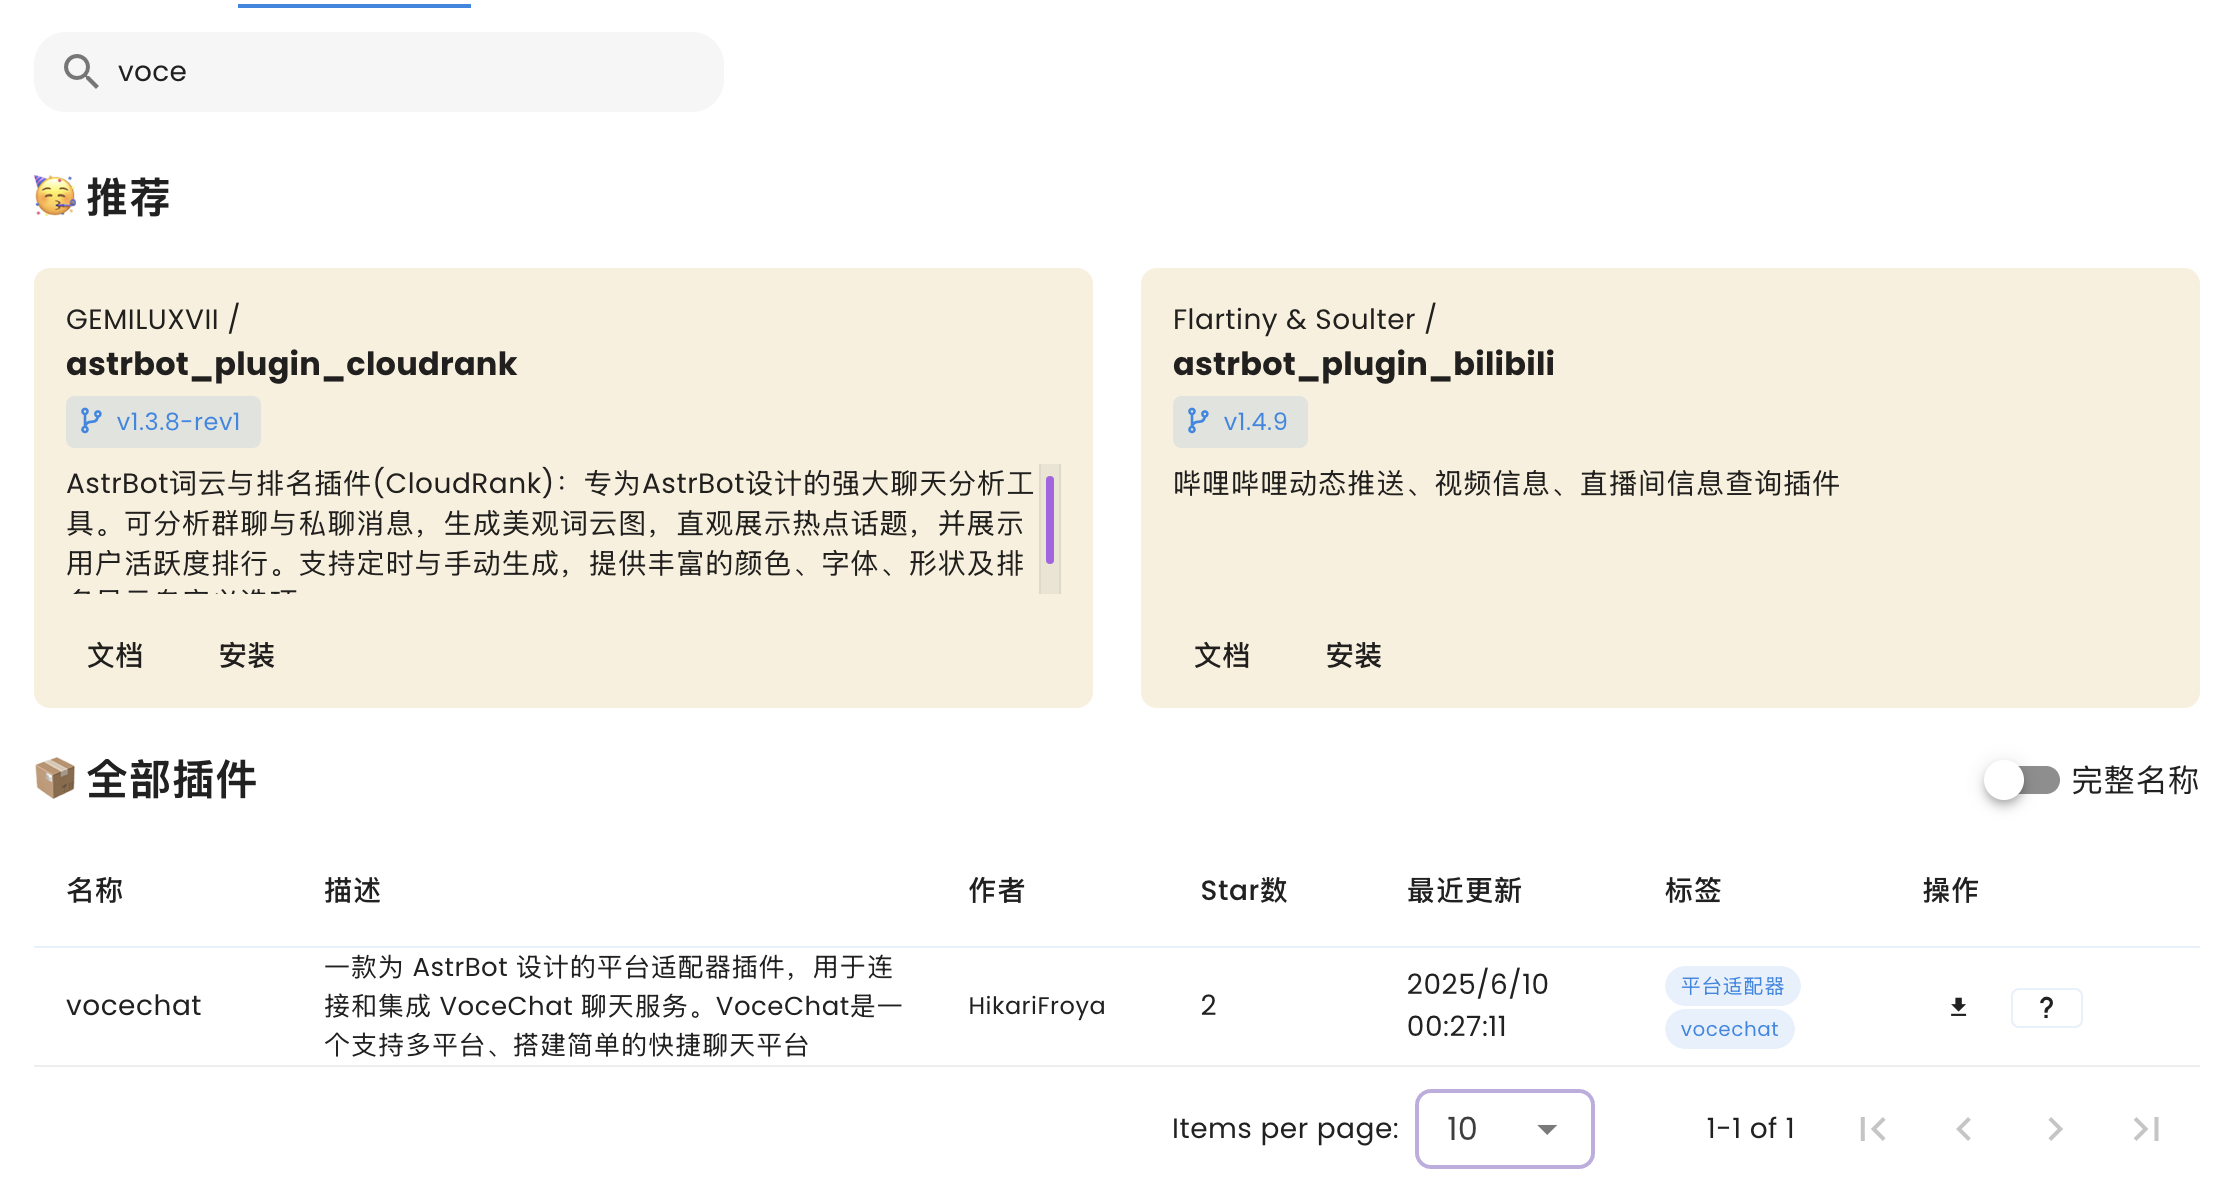Open the items per page dropdown
The width and height of the screenshot is (2230, 1184).
pyautogui.click(x=1504, y=1129)
